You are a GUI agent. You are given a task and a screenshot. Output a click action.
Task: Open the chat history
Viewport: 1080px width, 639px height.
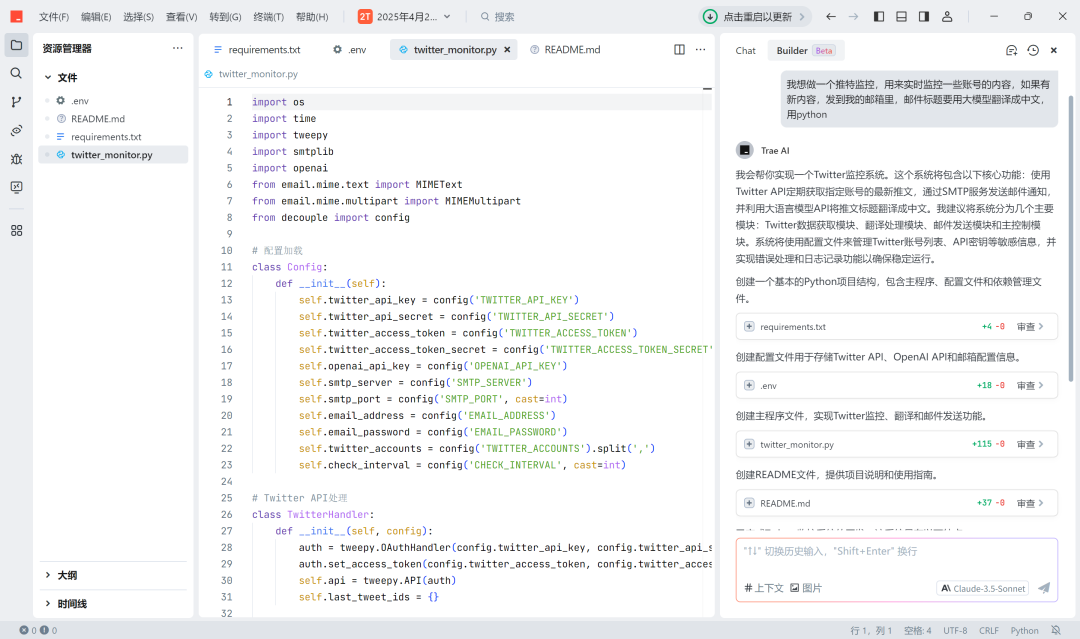tap(1031, 50)
